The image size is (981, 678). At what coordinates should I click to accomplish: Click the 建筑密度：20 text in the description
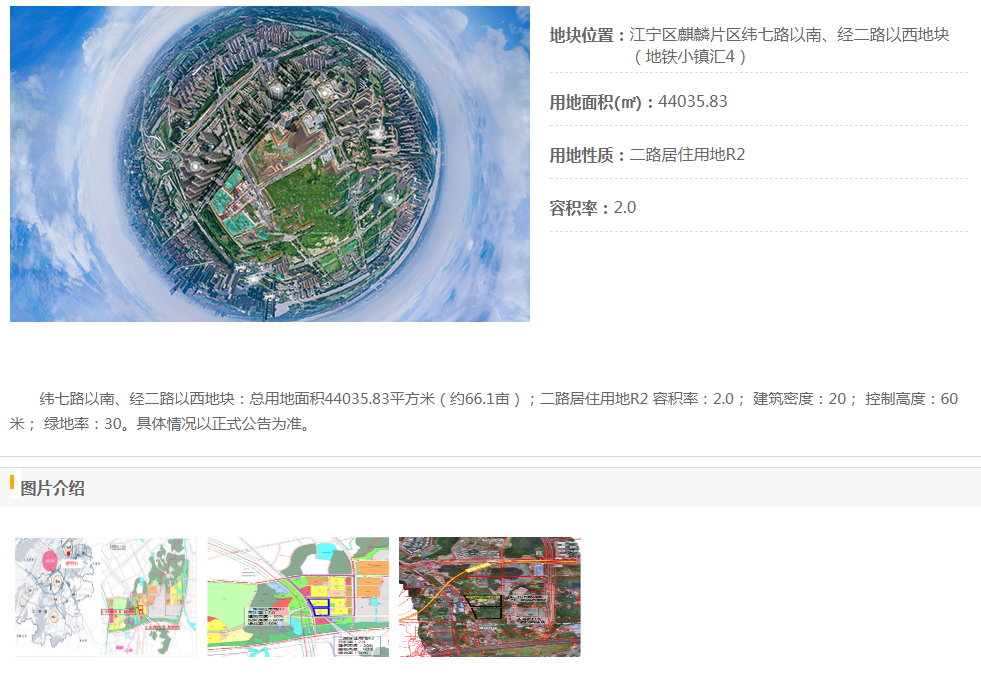pos(805,399)
